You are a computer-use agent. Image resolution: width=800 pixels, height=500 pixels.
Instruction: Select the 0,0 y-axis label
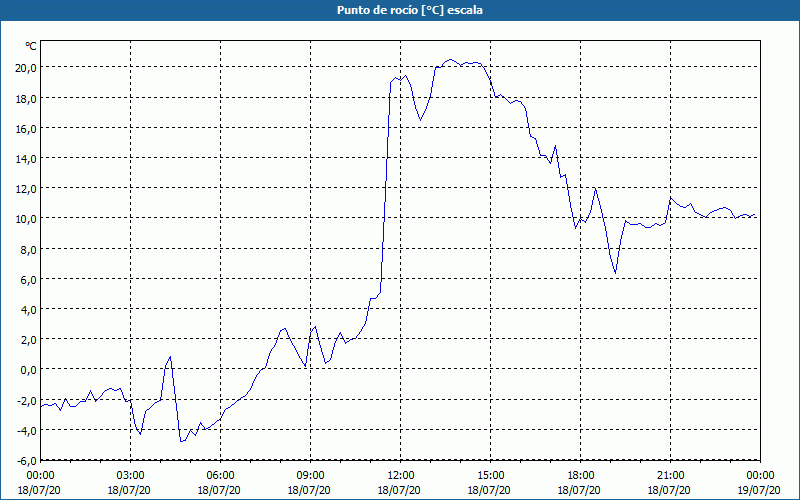tap(28, 370)
